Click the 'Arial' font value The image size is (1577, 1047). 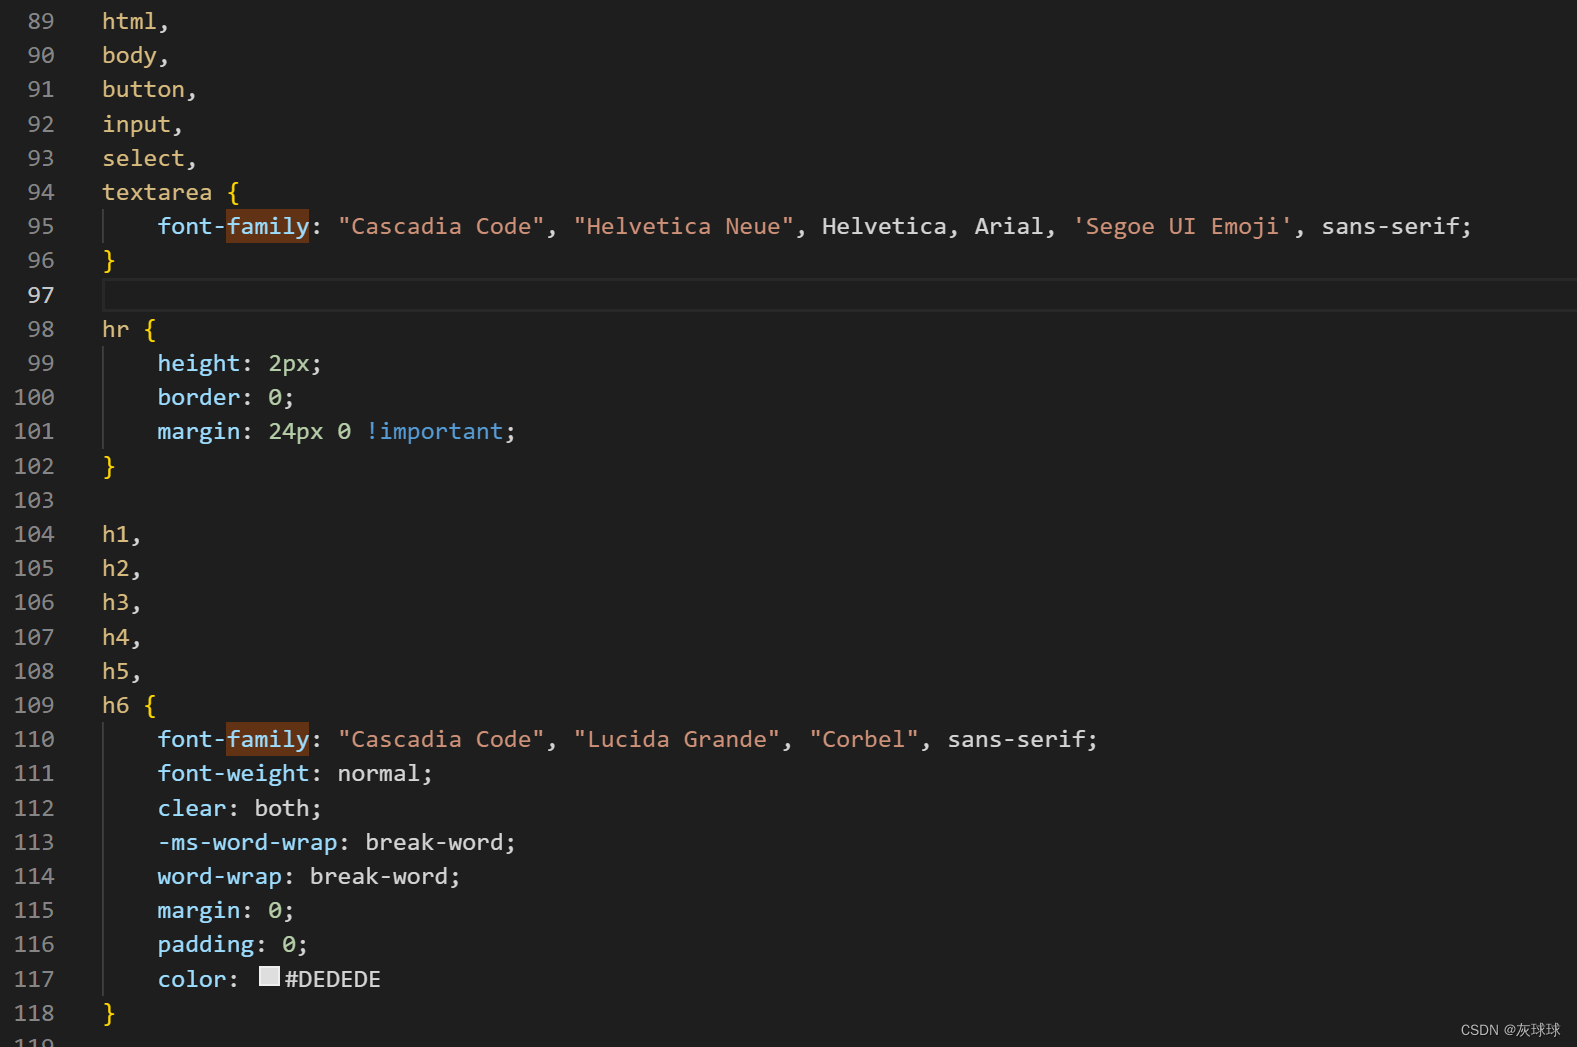(x=1009, y=226)
